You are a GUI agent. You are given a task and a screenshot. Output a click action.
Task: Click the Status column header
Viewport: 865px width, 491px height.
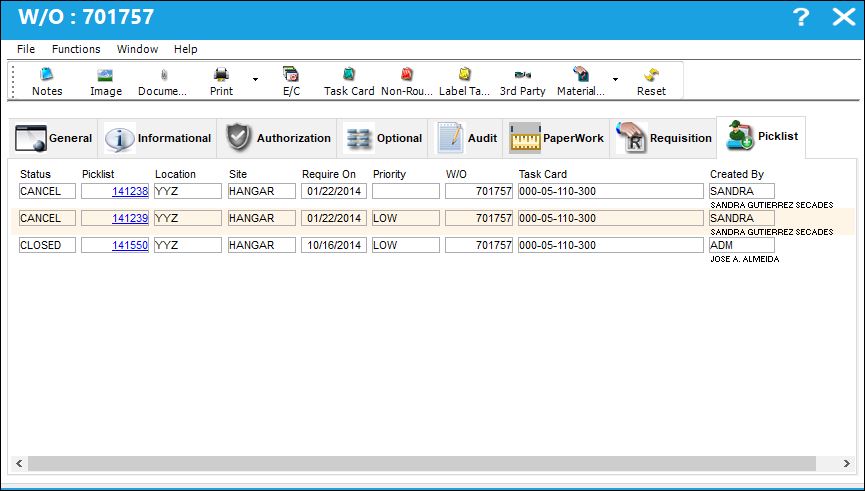coord(35,174)
